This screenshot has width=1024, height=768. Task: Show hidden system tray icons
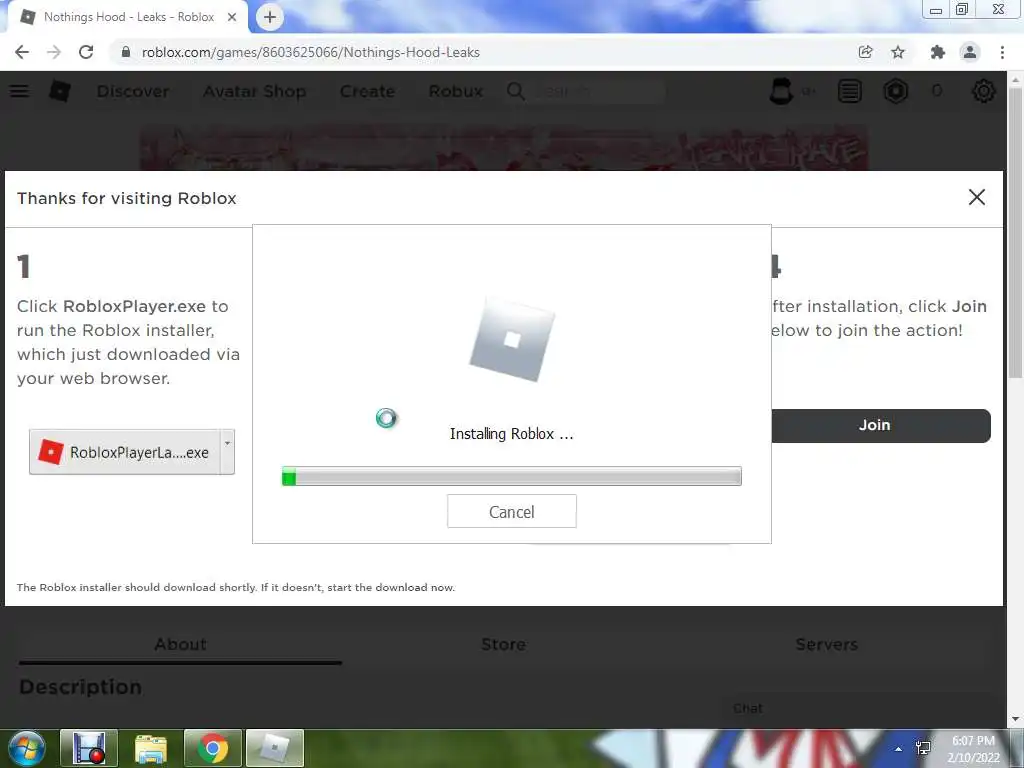pyautogui.click(x=899, y=749)
